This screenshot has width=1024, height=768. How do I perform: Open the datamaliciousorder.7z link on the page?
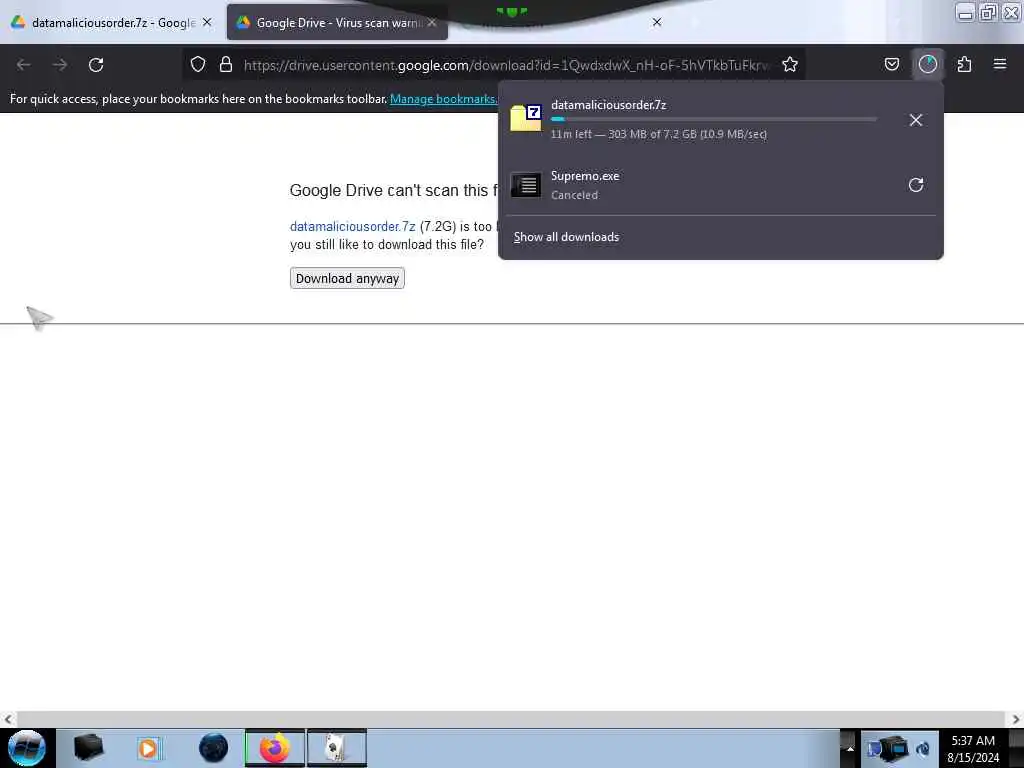[x=353, y=227]
